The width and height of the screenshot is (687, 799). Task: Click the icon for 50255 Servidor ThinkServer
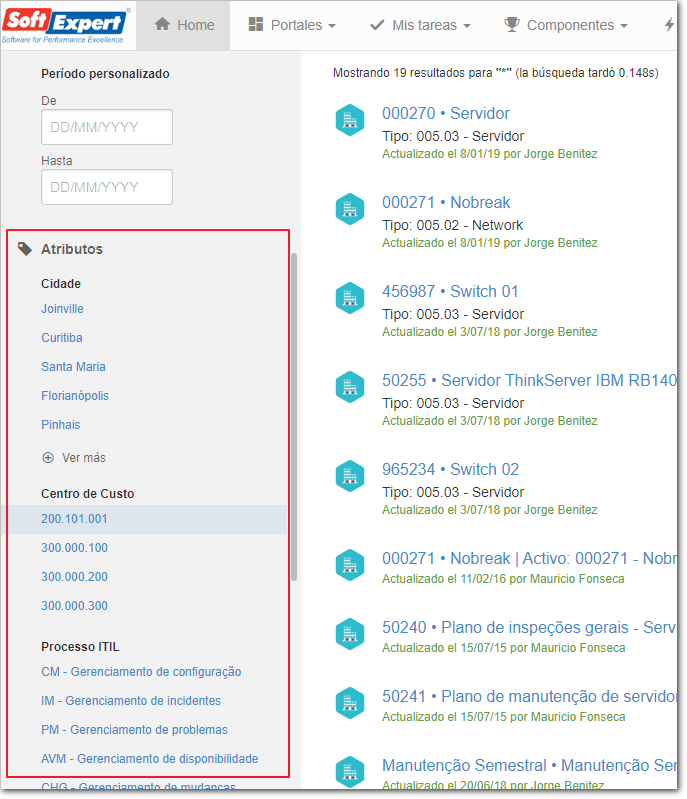(x=350, y=387)
